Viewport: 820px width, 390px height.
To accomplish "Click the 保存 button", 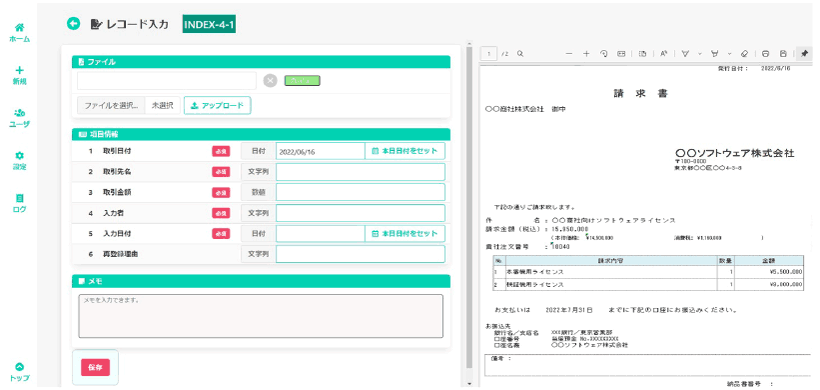I will point(95,367).
